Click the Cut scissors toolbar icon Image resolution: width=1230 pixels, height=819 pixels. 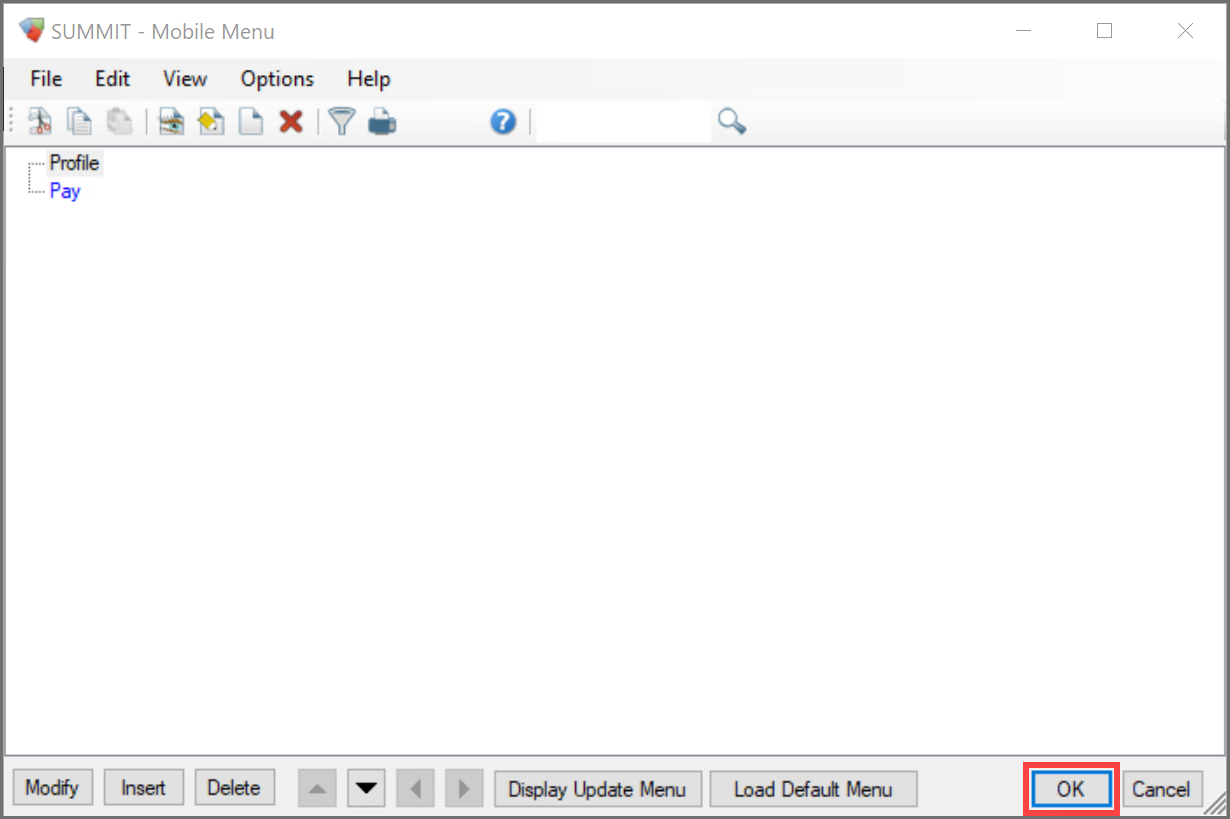pos(40,122)
